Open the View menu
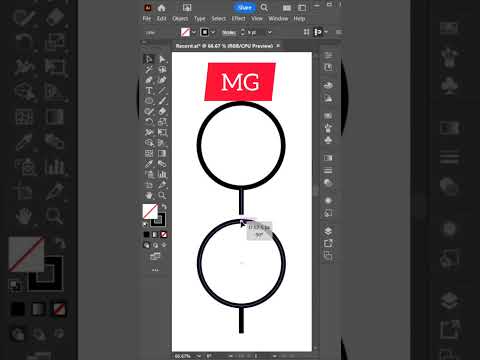This screenshot has height=360, width=480. click(x=257, y=19)
